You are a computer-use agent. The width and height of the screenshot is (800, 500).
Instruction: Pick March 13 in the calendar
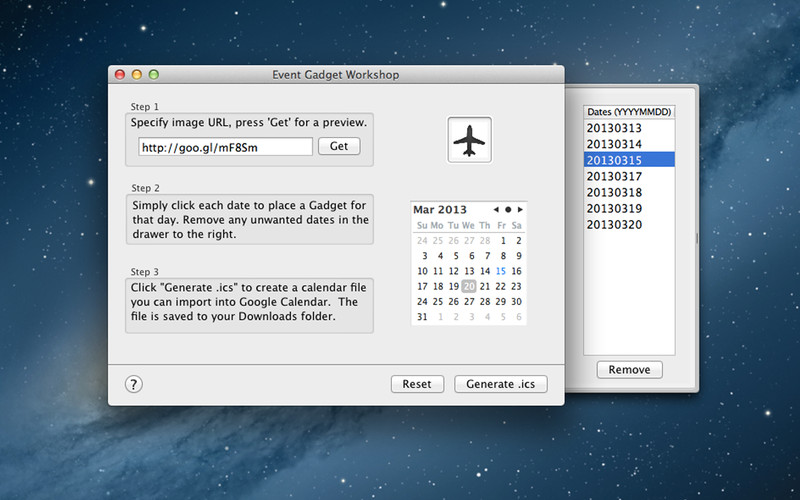click(469, 271)
